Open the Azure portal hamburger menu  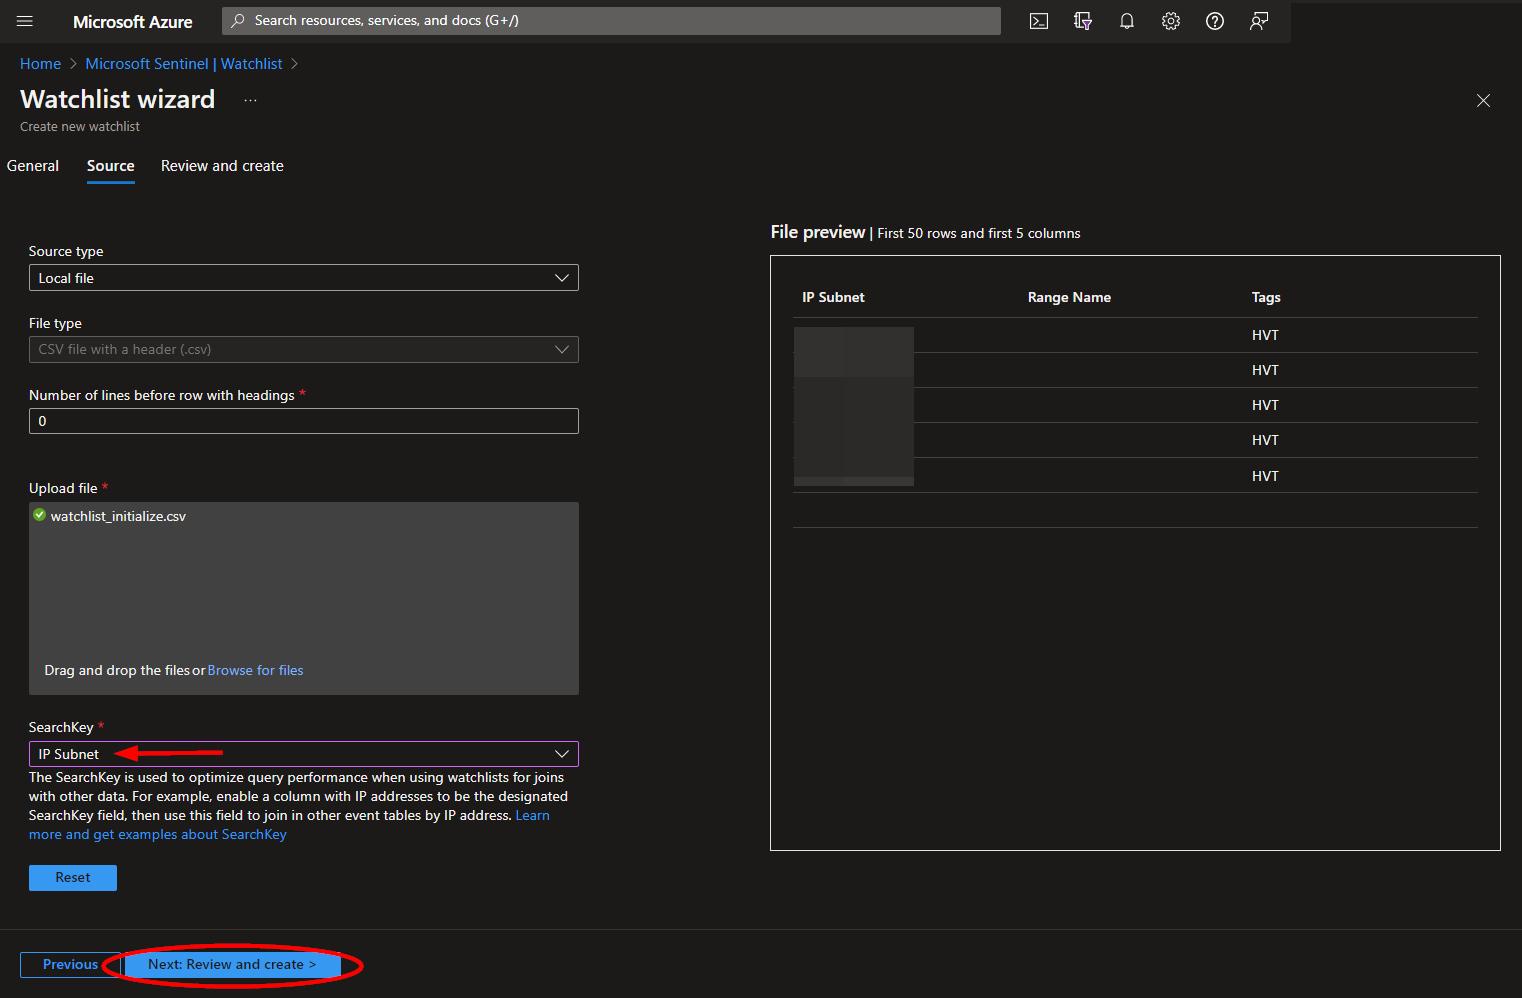[25, 21]
